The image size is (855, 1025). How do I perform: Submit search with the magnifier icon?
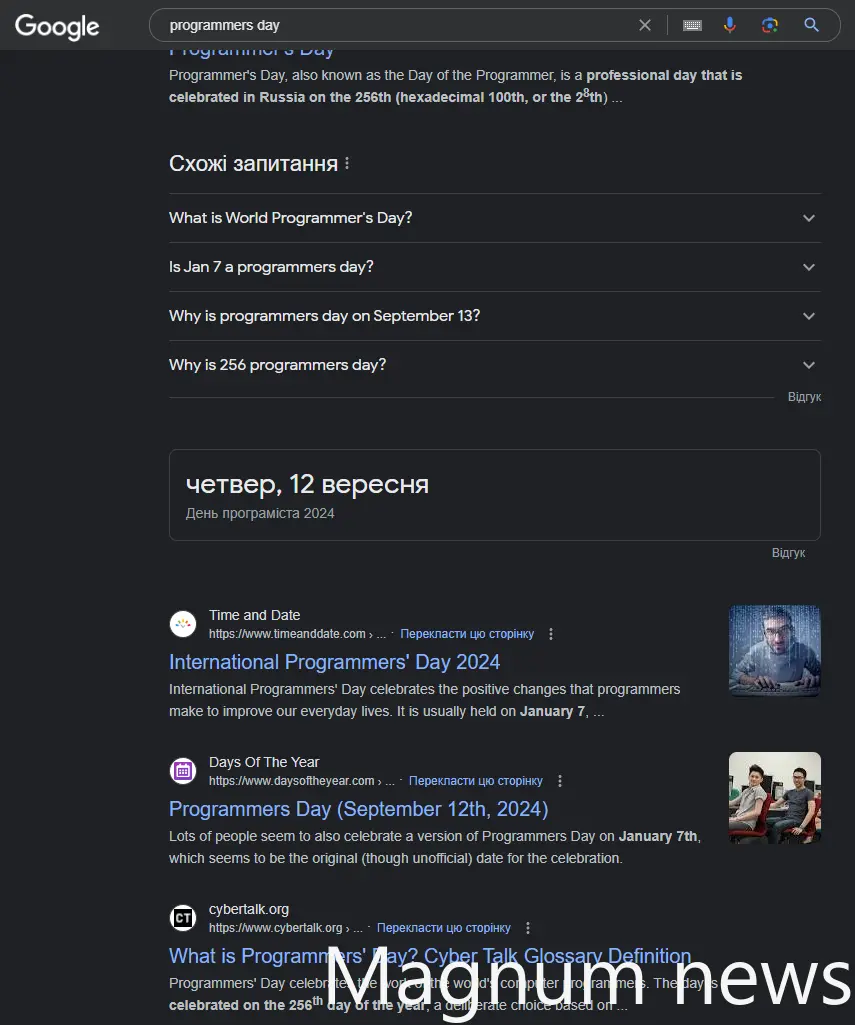pos(811,25)
